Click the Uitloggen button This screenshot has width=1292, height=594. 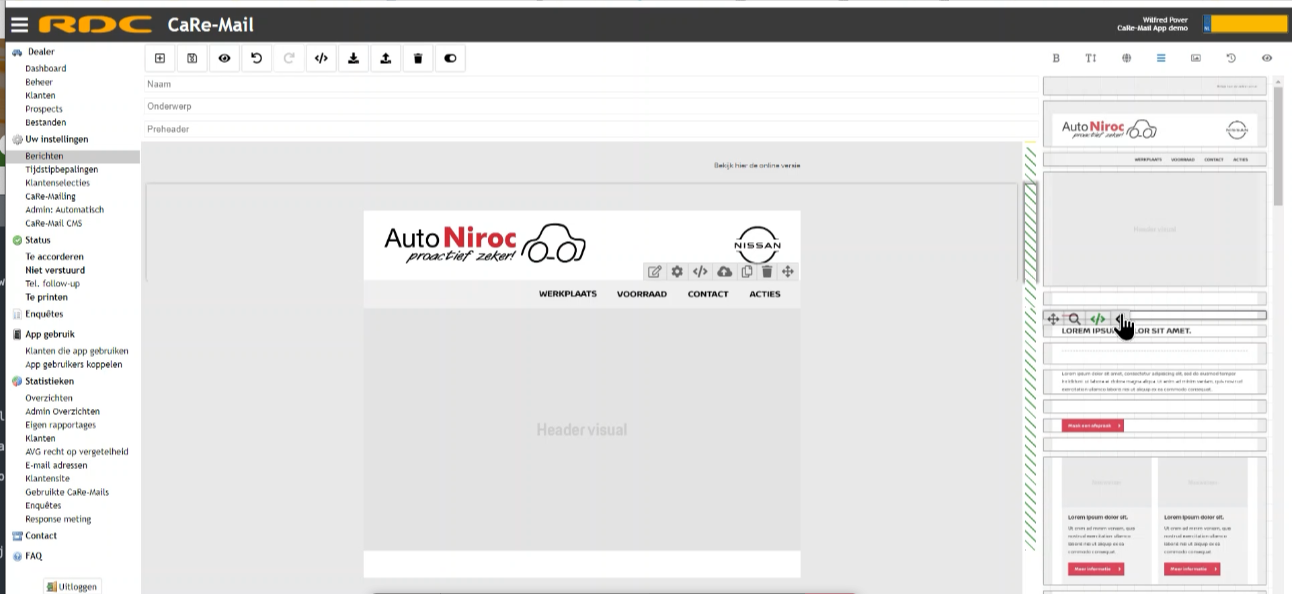[72, 586]
